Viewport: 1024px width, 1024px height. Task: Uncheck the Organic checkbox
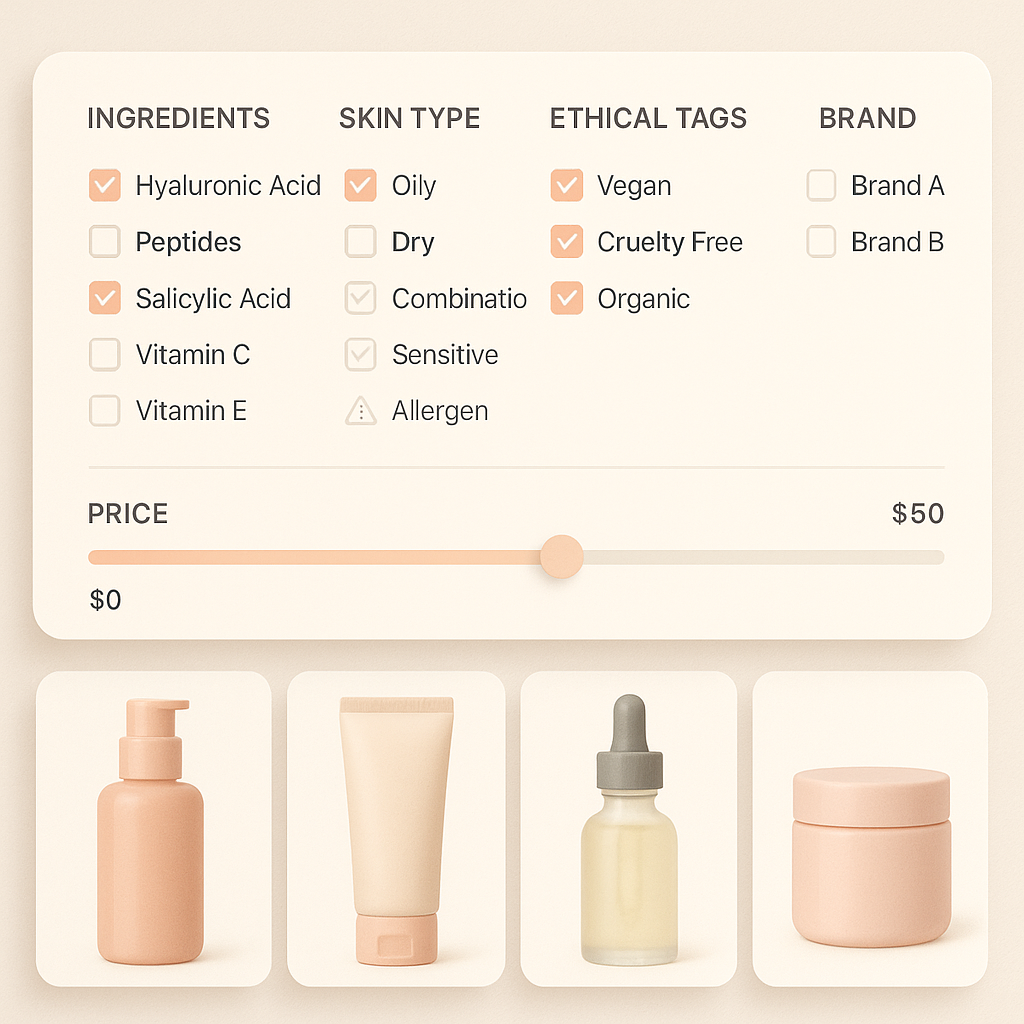click(566, 299)
